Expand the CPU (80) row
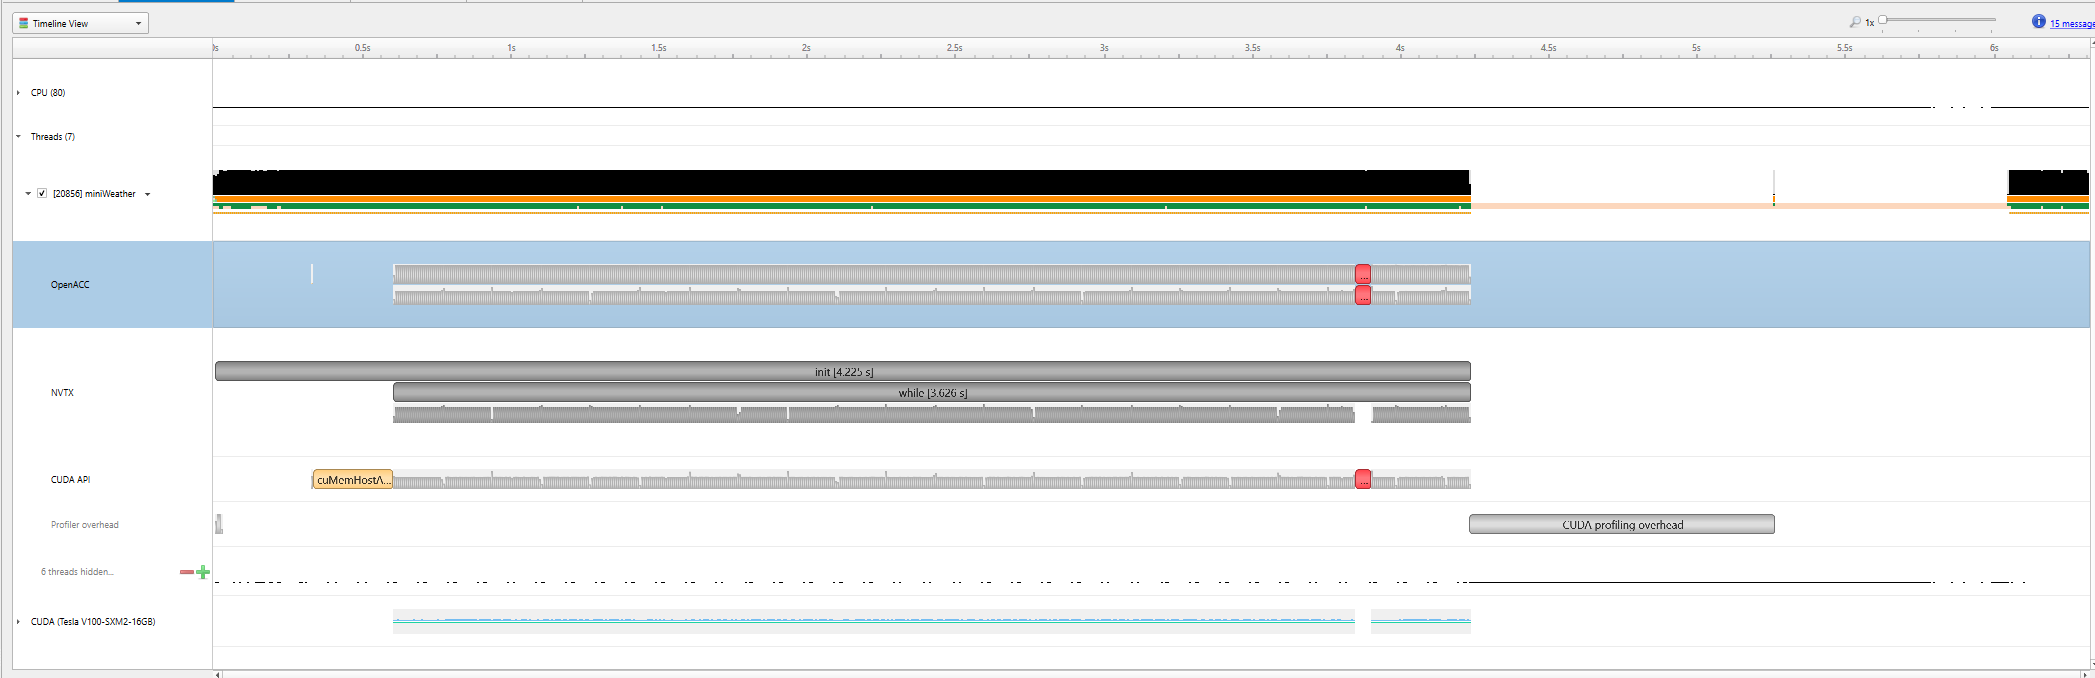Viewport: 2095px width, 678px height. 18,93
